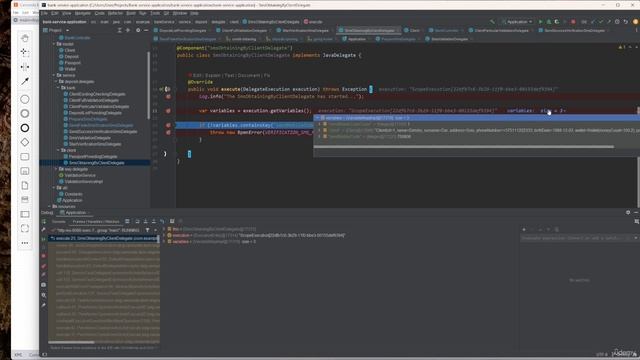
Task: Toggle breakpoint on throw new BpmnError line
Action: pyautogui.click(x=168, y=133)
